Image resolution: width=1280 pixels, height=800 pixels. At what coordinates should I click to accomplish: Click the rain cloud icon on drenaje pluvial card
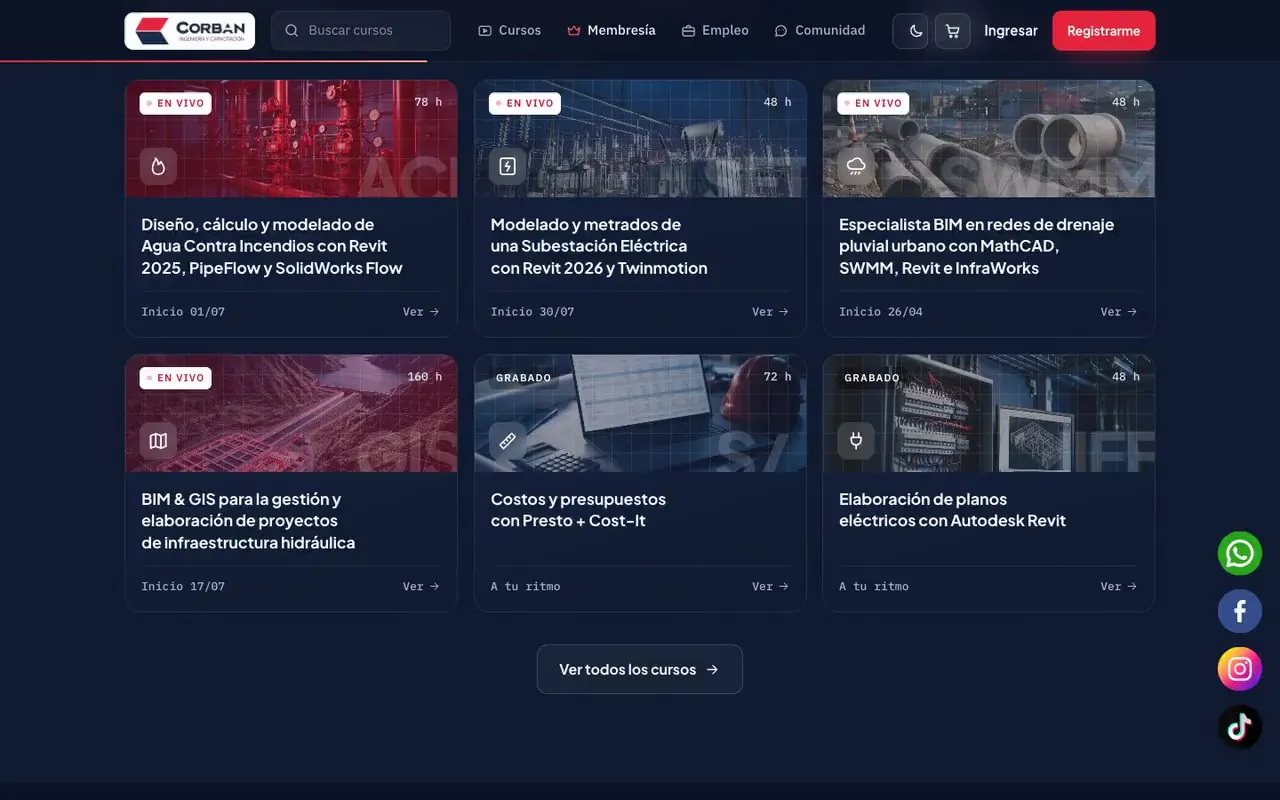coord(856,166)
